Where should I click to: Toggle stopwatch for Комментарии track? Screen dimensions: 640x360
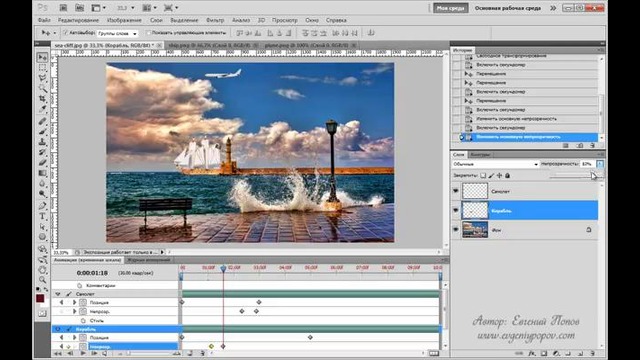pyautogui.click(x=80, y=286)
